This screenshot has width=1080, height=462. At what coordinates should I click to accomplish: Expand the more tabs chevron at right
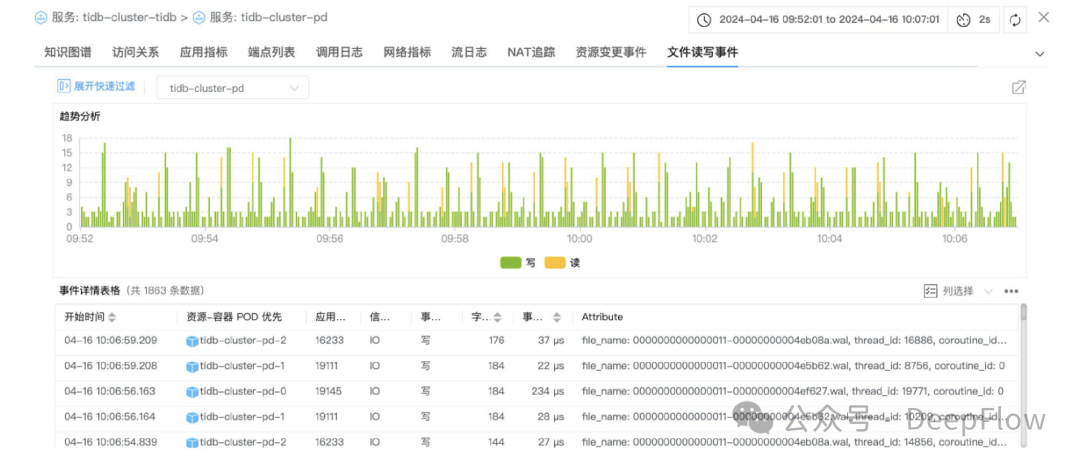pos(1040,54)
